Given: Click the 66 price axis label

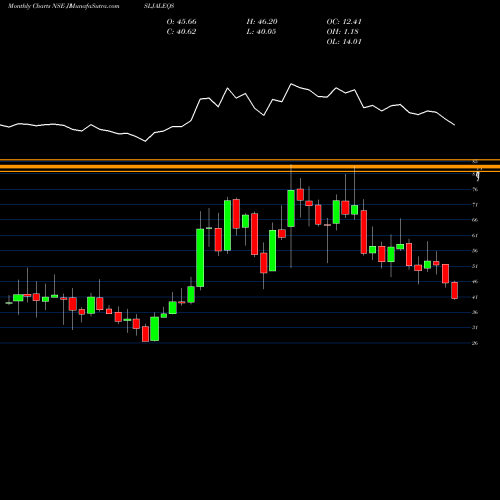Looking at the screenshot, I should [475, 220].
